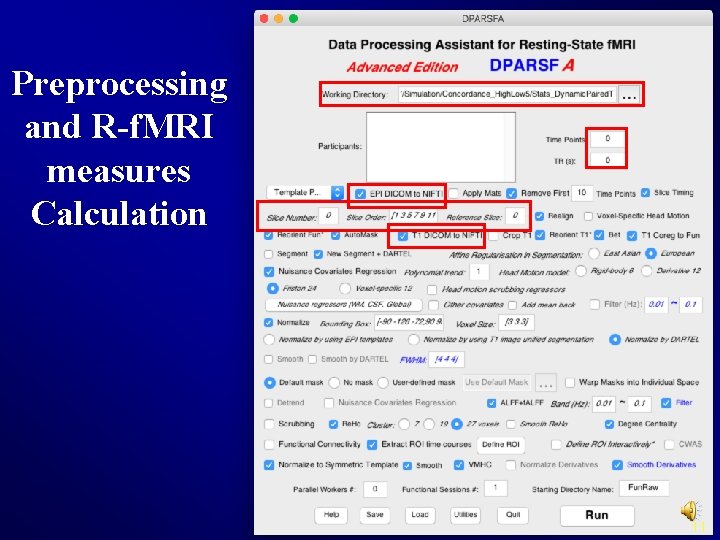Toggle New Segment + DARTEL checkbox
Image resolution: width=720 pixels, height=540 pixels.
pyautogui.click(x=318, y=254)
